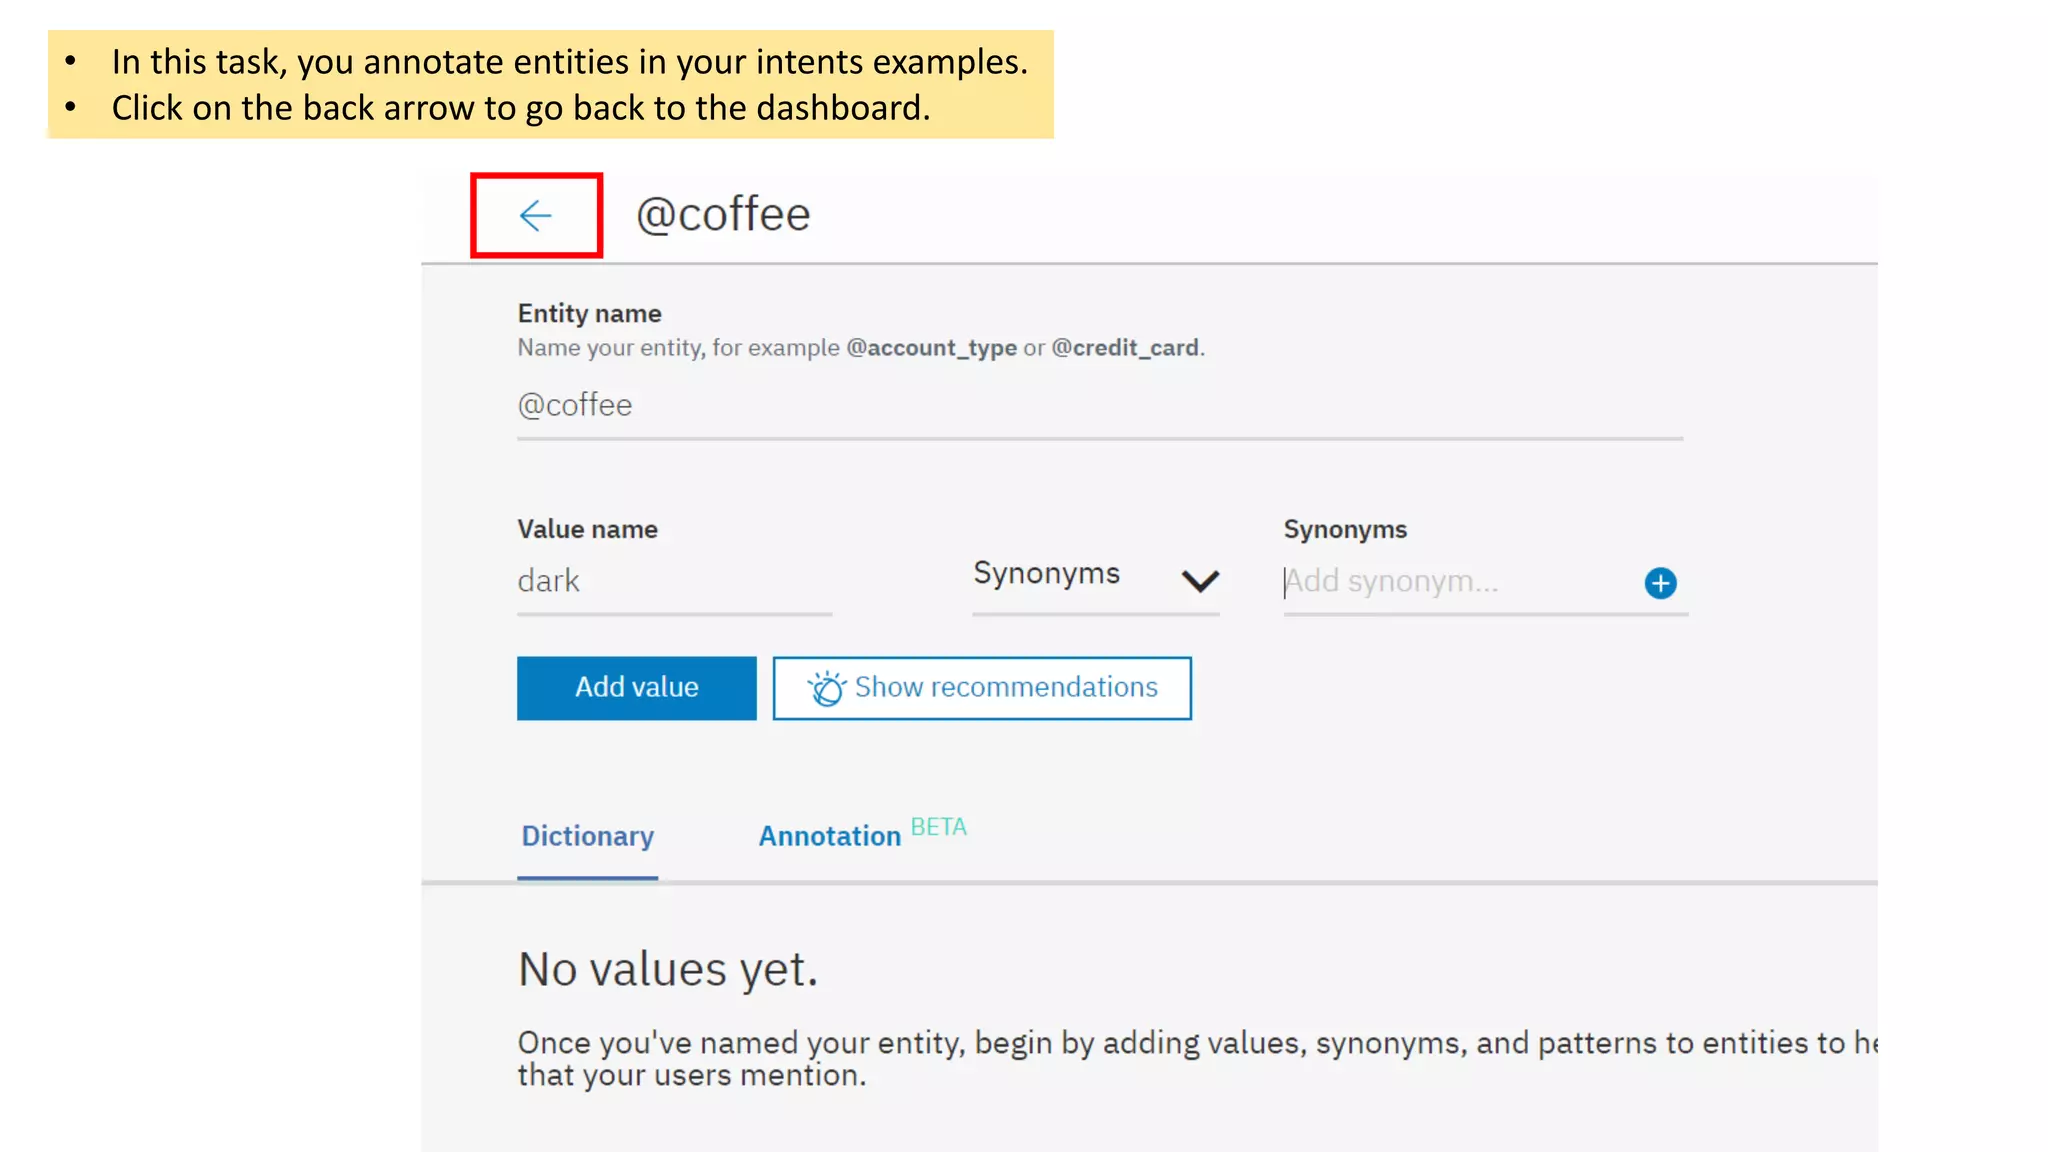Viewport: 2048px width, 1152px height.
Task: Click the Watson icon in Show recommendations
Action: (826, 688)
